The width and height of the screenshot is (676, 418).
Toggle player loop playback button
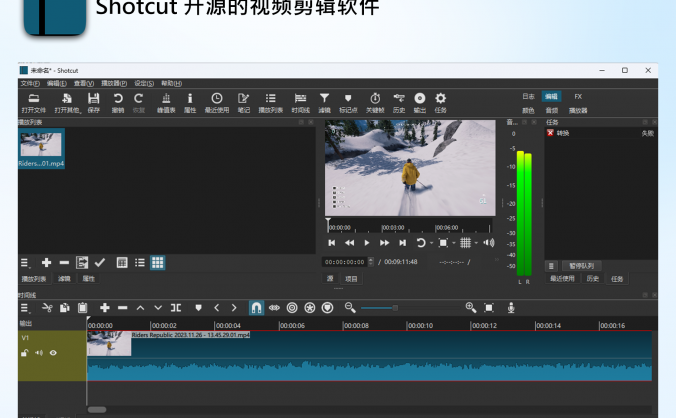click(x=421, y=243)
